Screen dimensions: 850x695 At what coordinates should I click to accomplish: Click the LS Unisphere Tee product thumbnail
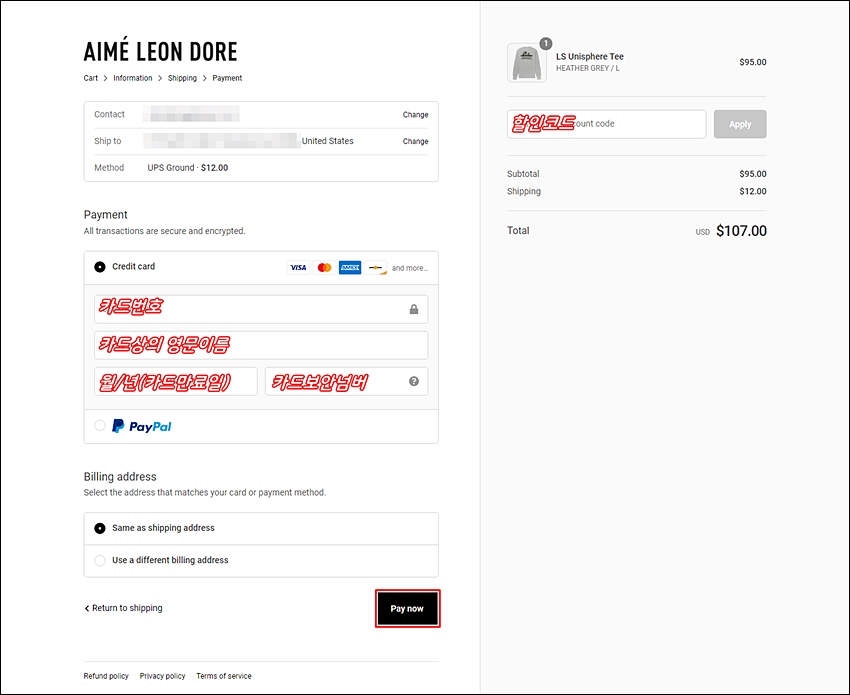click(527, 63)
